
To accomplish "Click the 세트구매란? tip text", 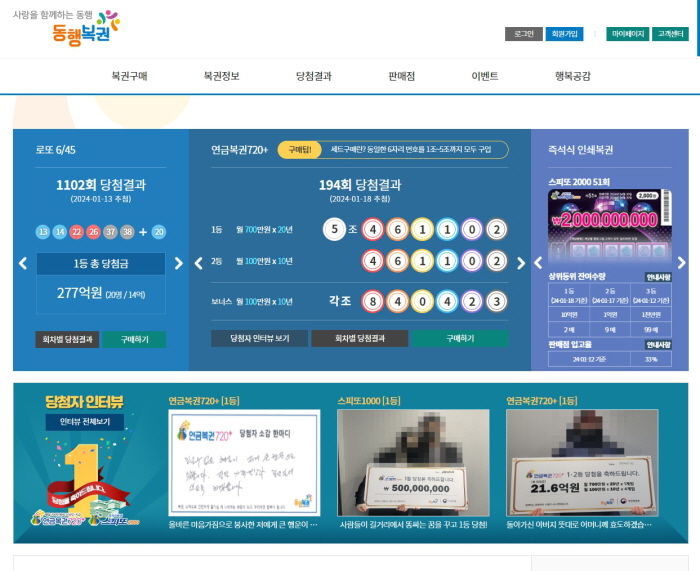I will [411, 150].
